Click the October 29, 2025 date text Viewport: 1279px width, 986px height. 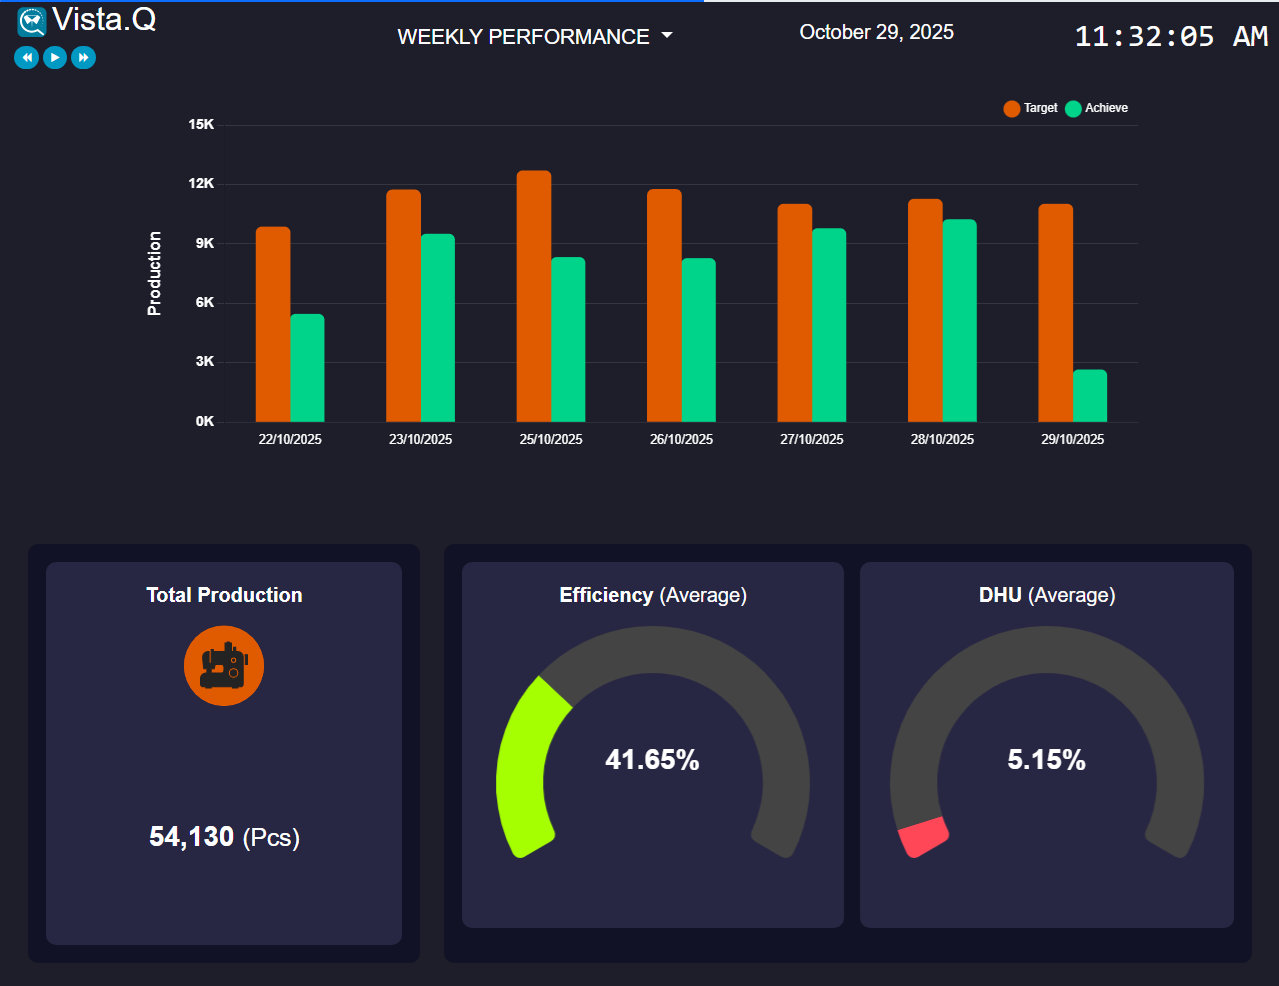pyautogui.click(x=876, y=33)
